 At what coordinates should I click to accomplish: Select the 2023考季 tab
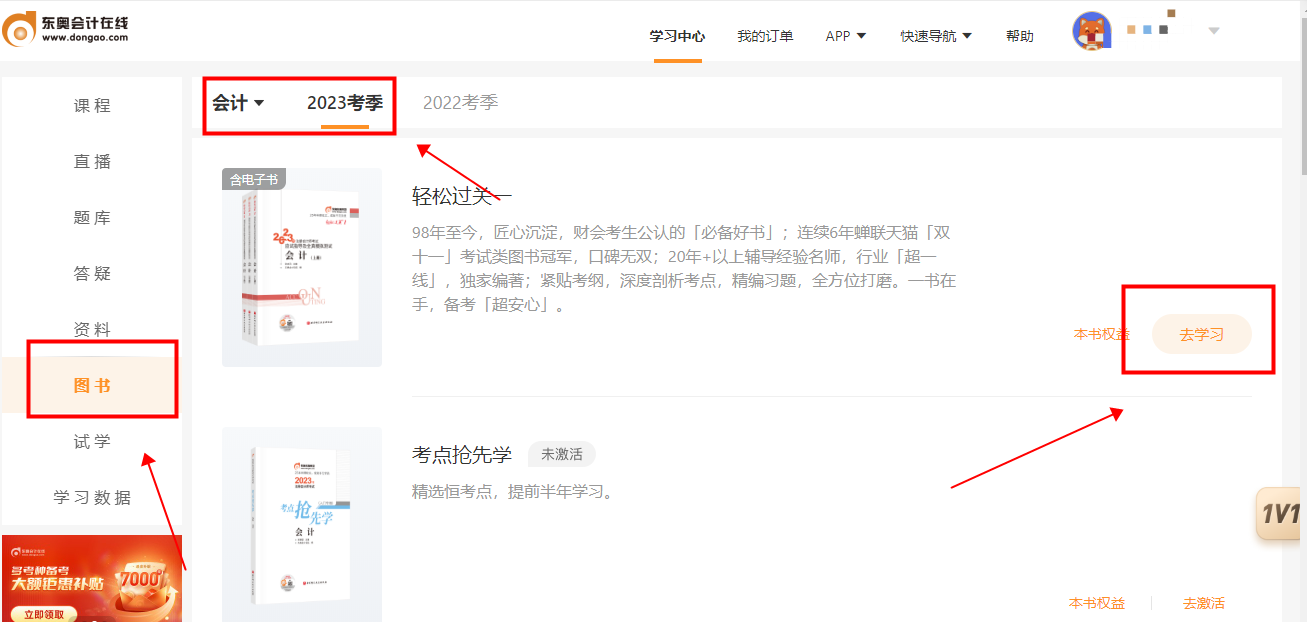pyautogui.click(x=345, y=103)
